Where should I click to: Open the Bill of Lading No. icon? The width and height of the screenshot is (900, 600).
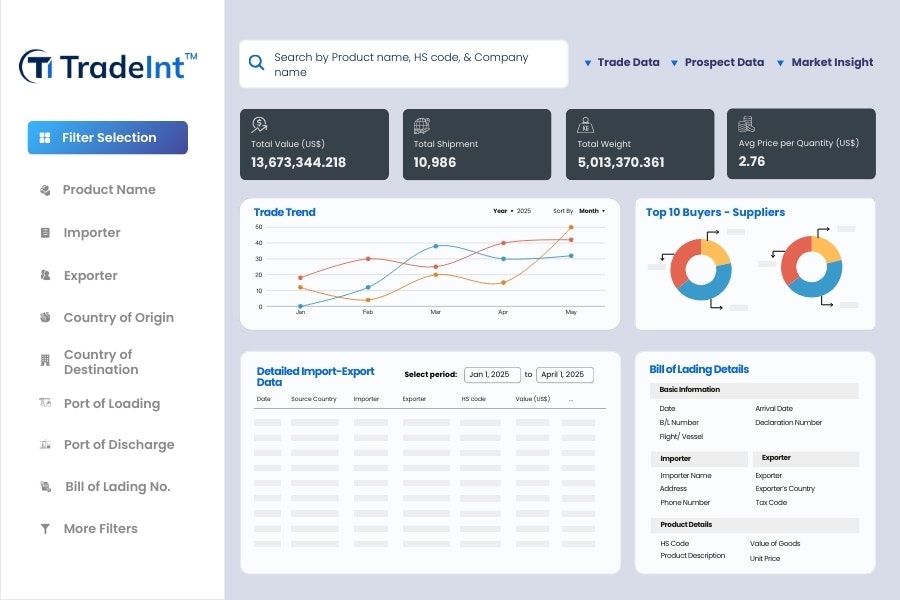[45, 486]
